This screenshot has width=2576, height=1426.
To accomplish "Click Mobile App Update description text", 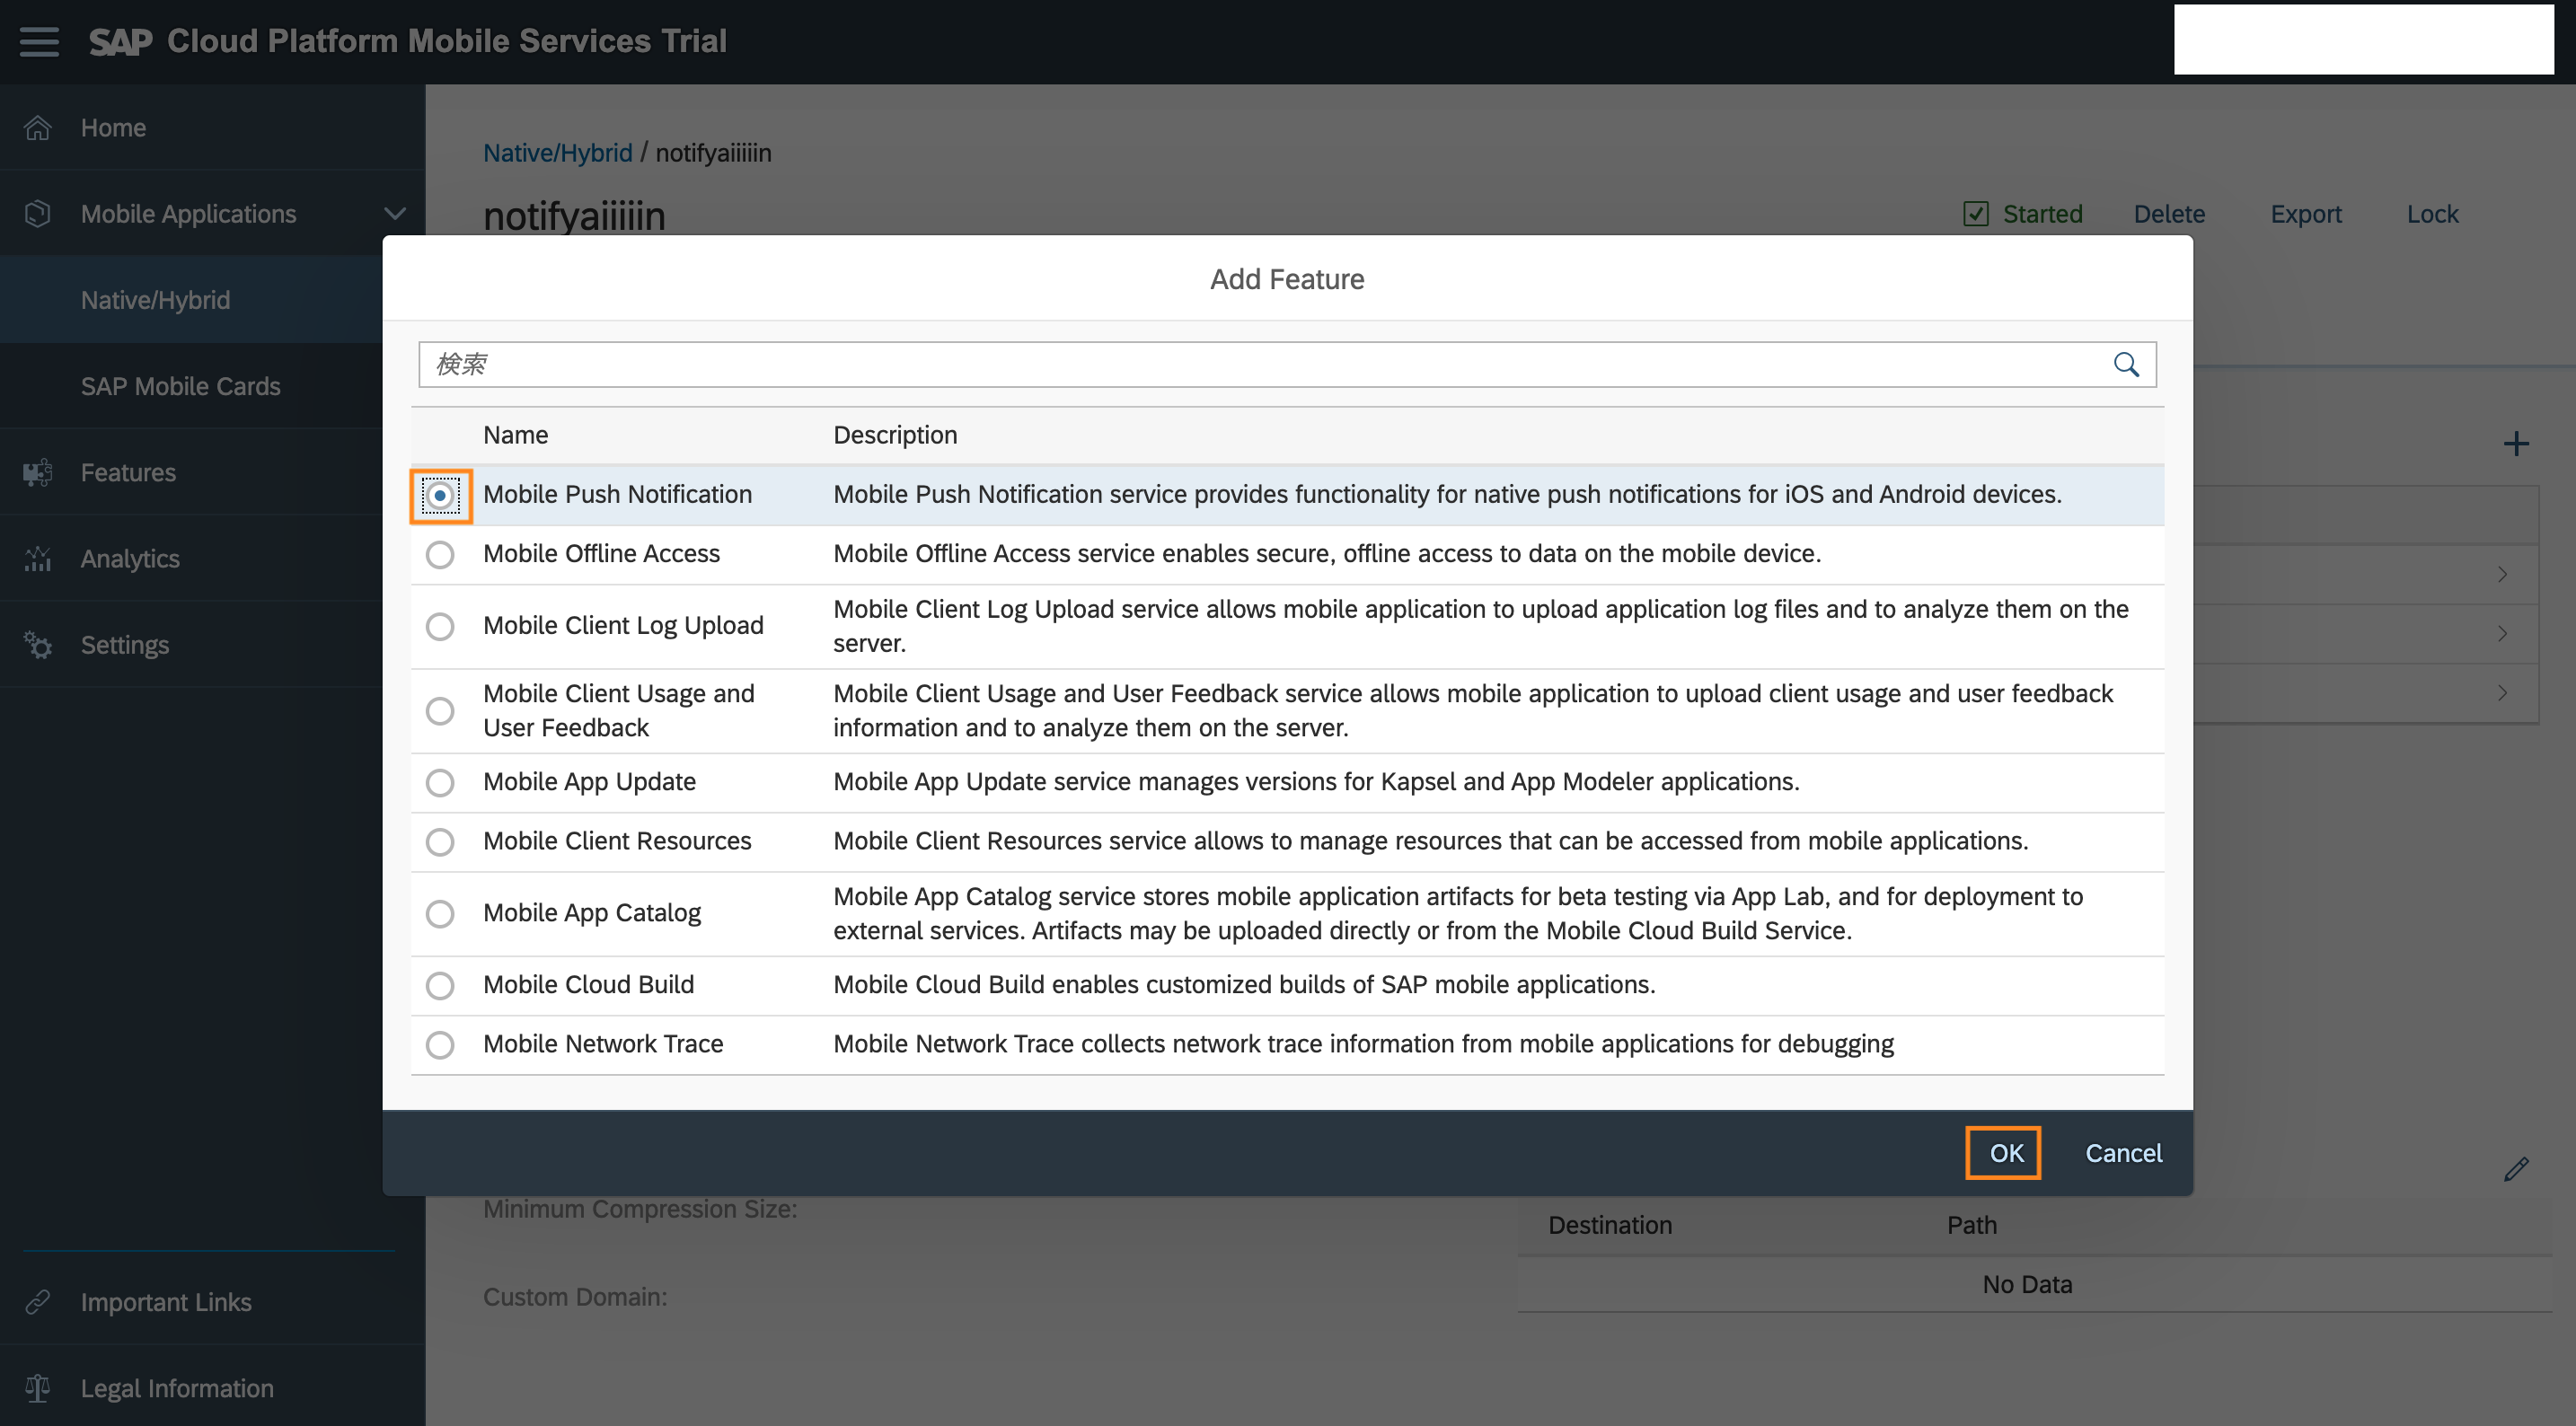I will (x=1316, y=782).
